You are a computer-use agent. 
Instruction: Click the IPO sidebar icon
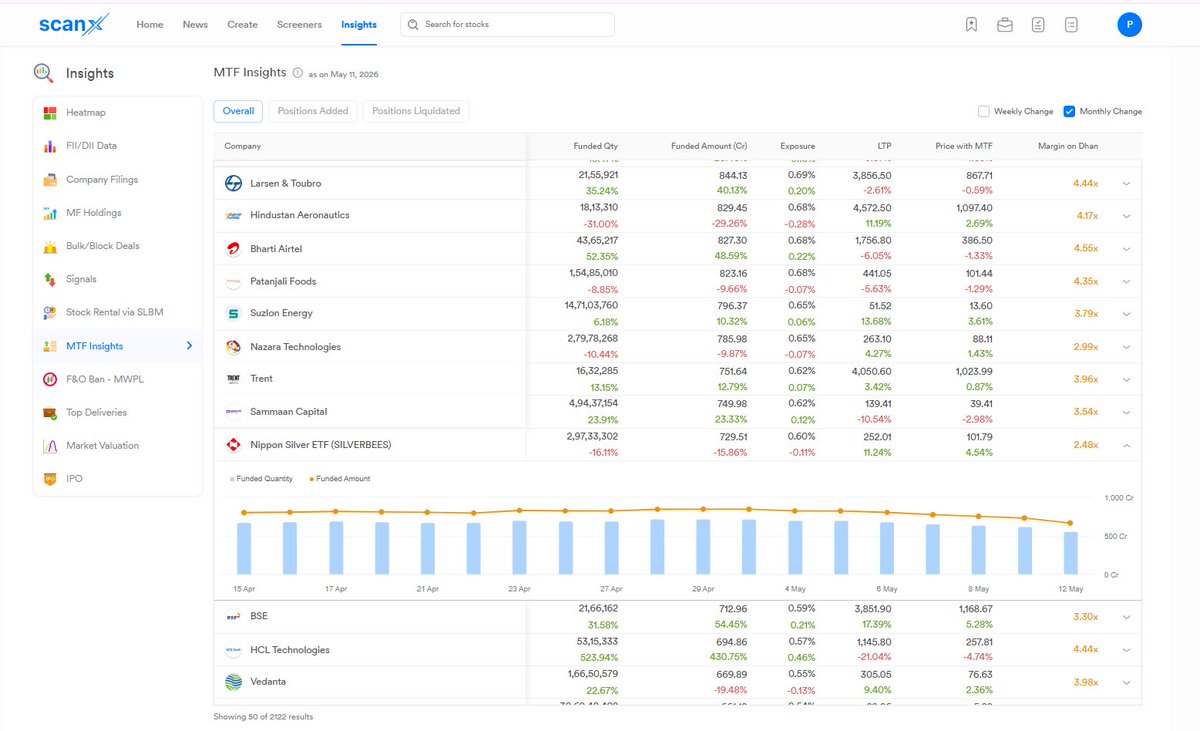[50, 479]
